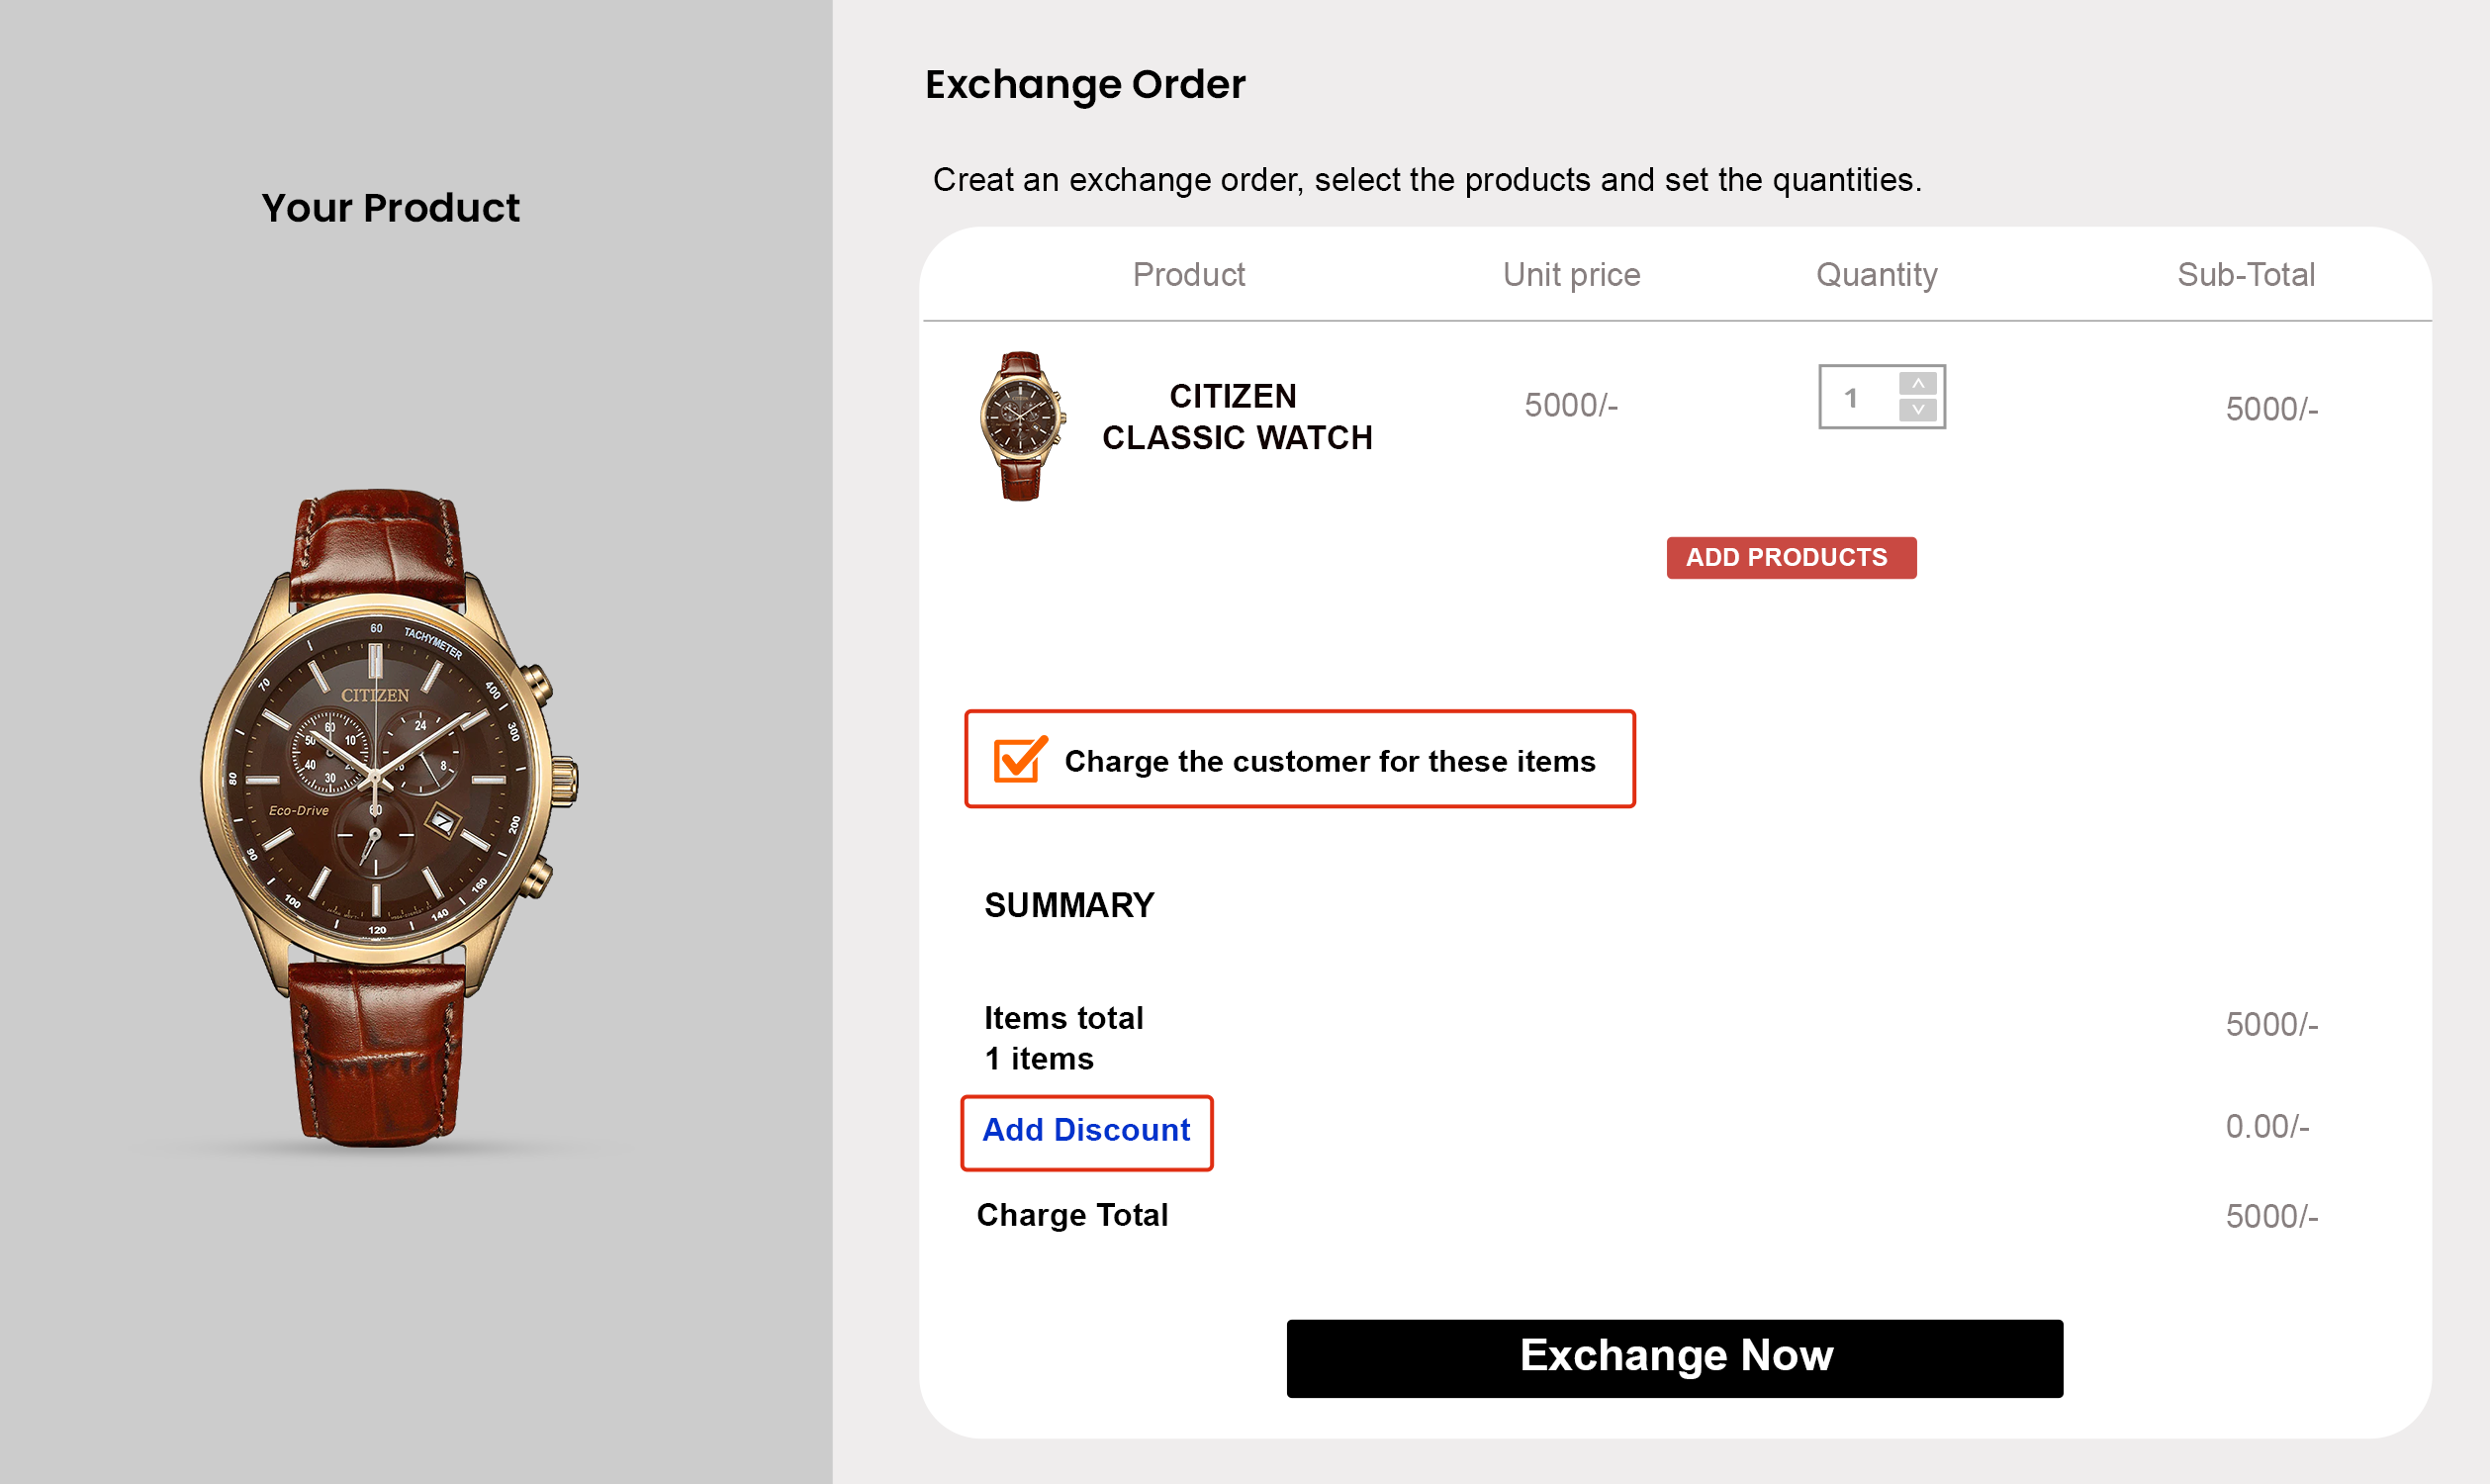Click the SUMMARY section heading
The height and width of the screenshot is (1484, 2490).
click(x=1069, y=905)
